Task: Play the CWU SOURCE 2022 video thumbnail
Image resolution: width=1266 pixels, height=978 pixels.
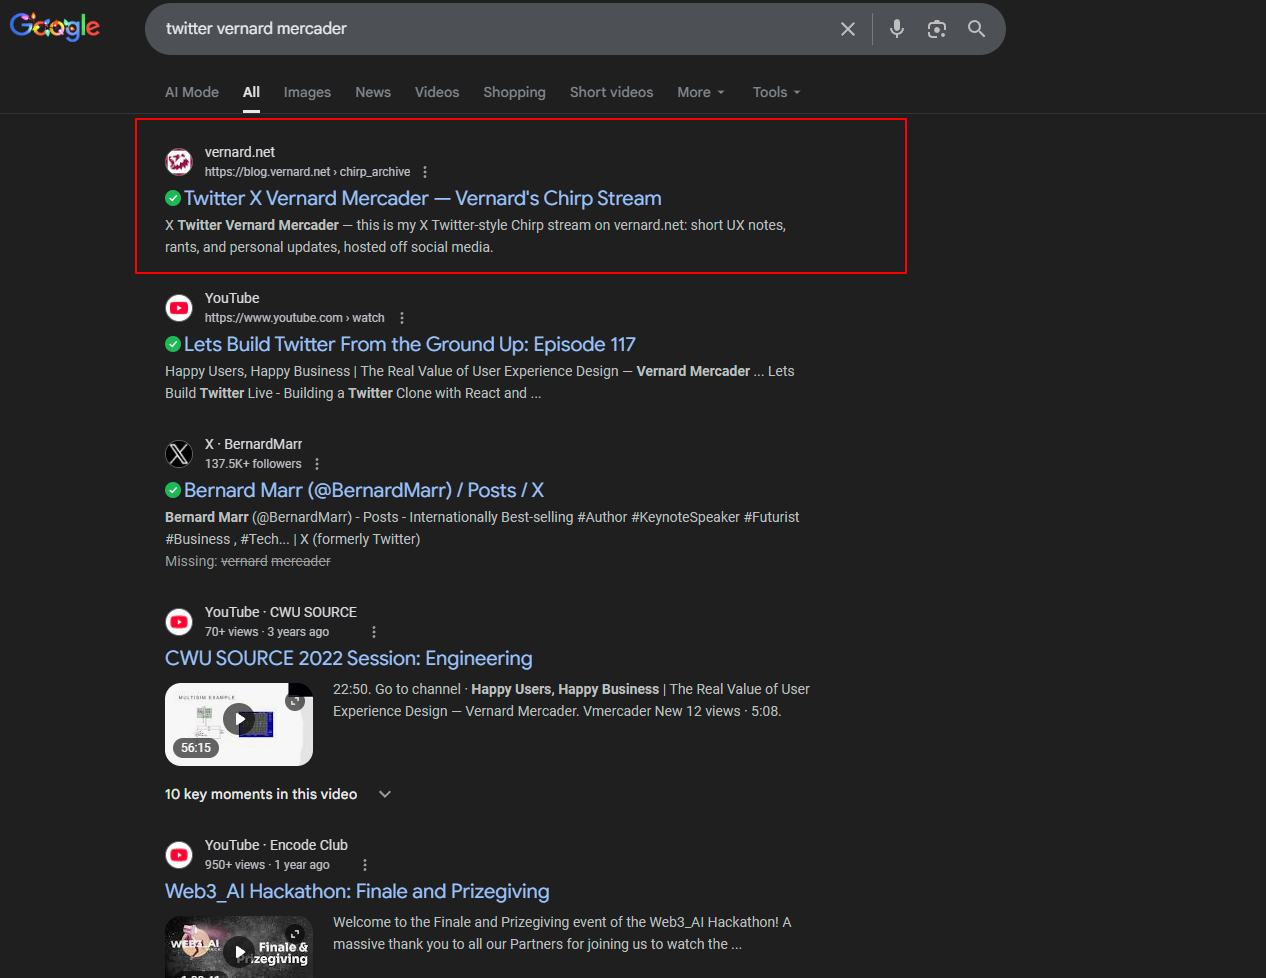Action: (239, 719)
